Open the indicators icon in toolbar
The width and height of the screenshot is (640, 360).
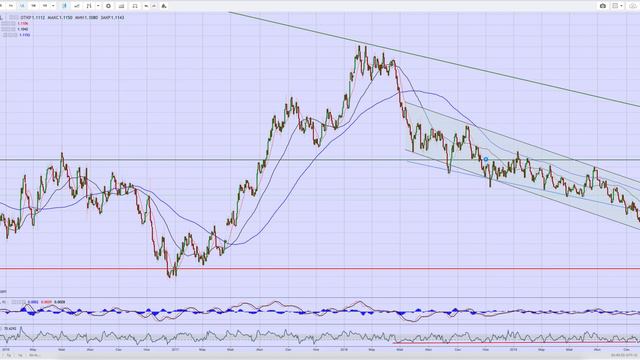pyautogui.click(x=89, y=6)
